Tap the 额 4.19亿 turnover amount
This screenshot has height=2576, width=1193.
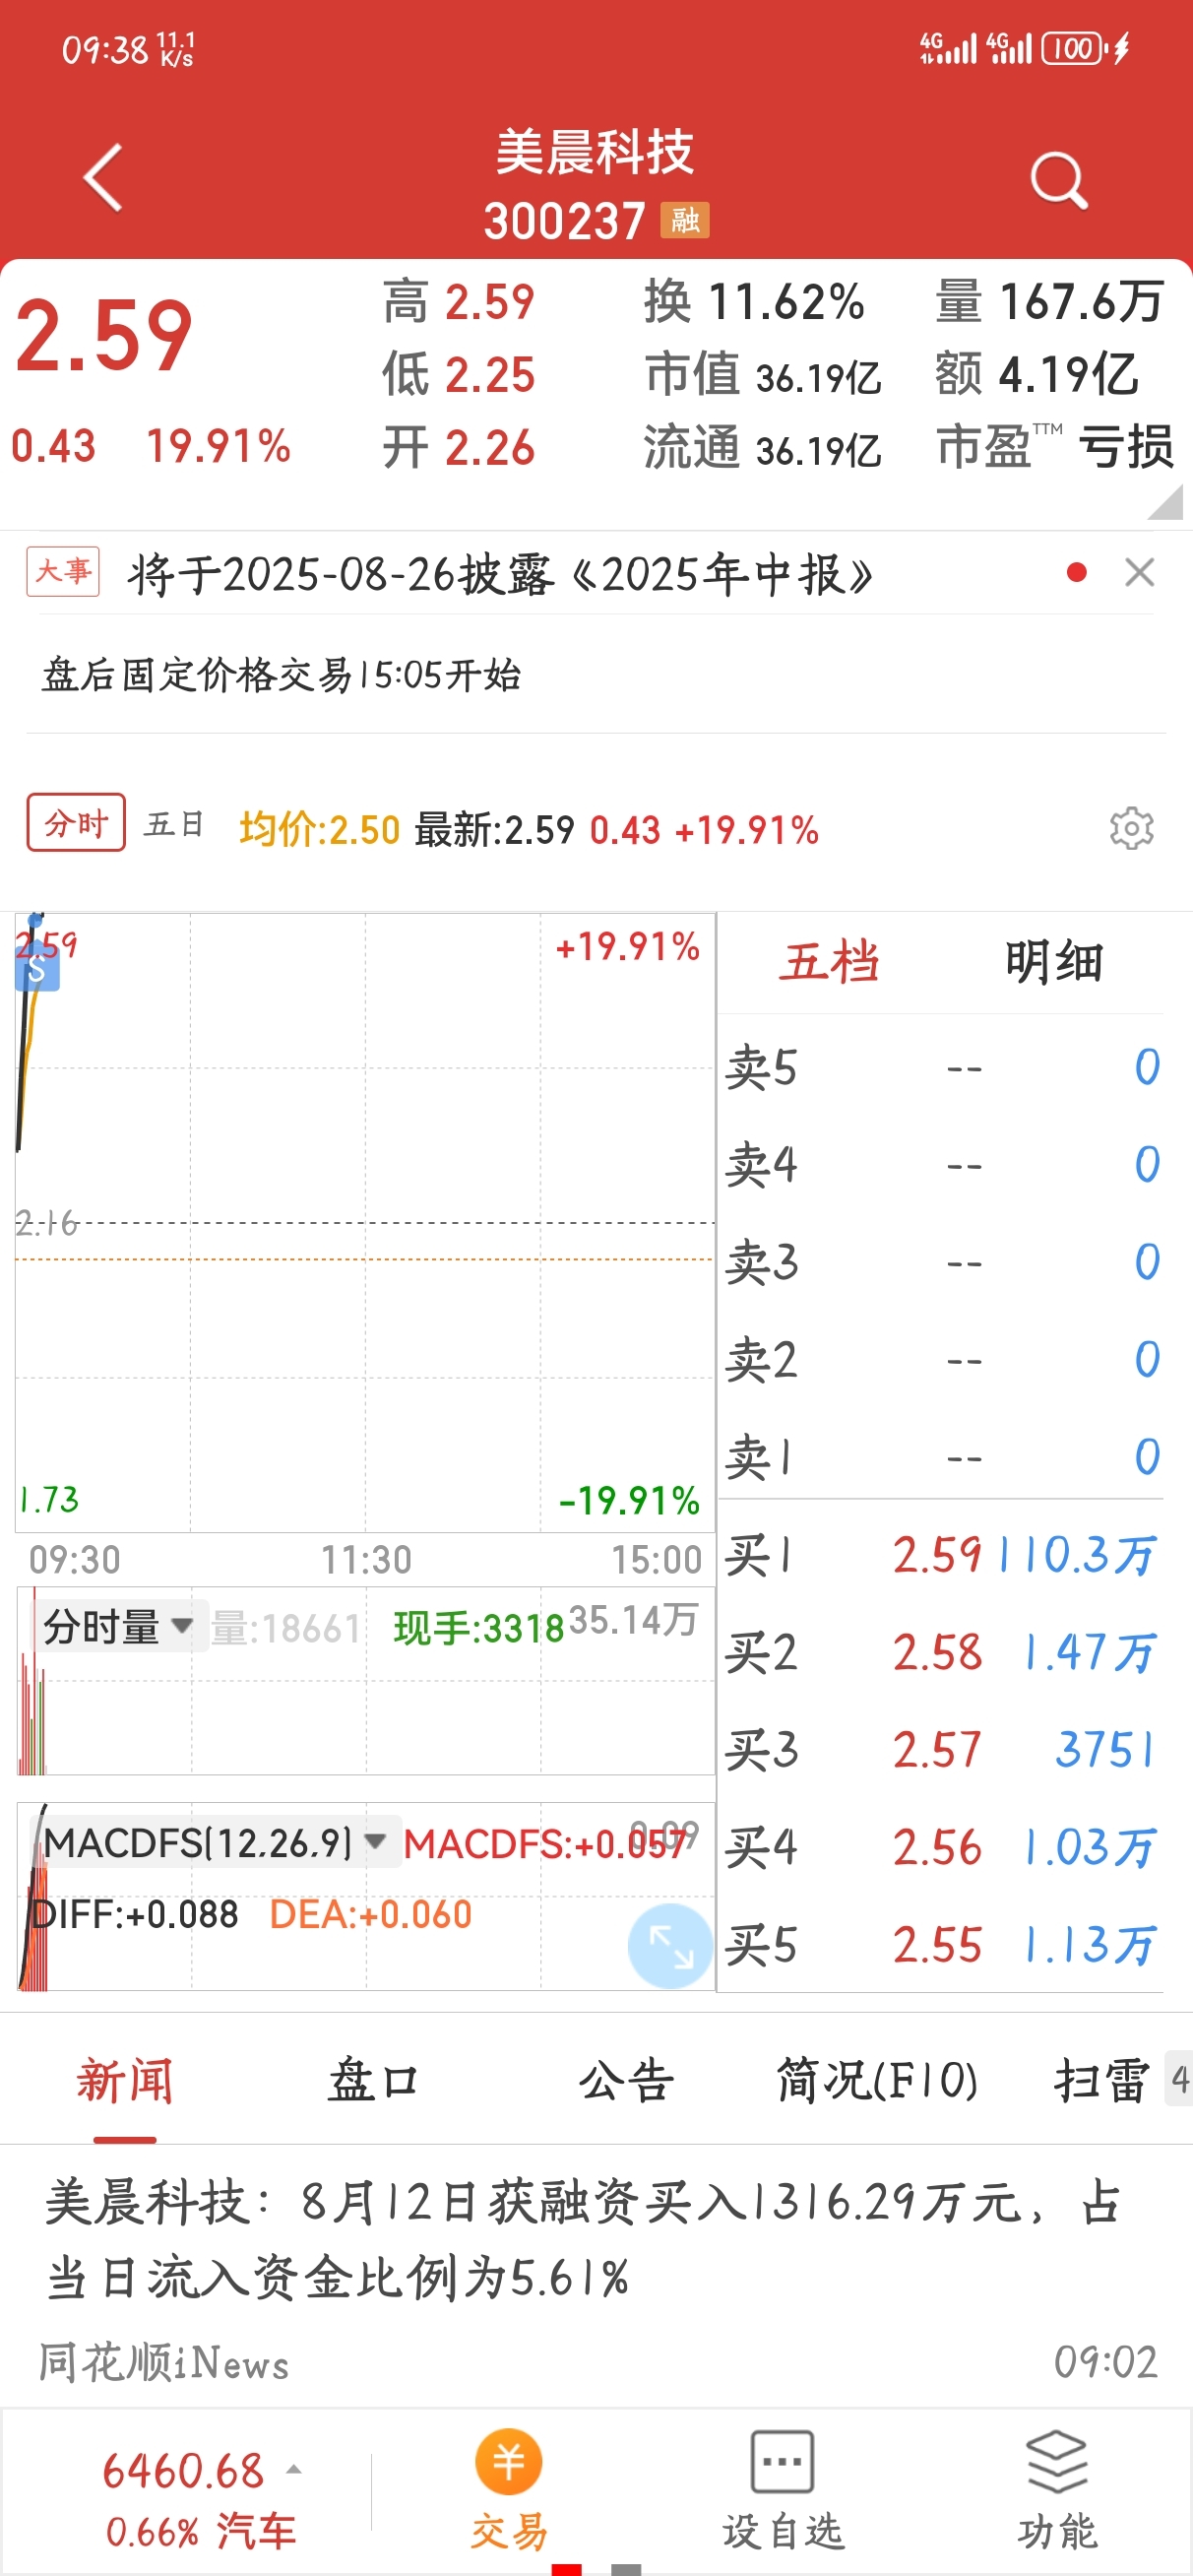click(x=1037, y=375)
